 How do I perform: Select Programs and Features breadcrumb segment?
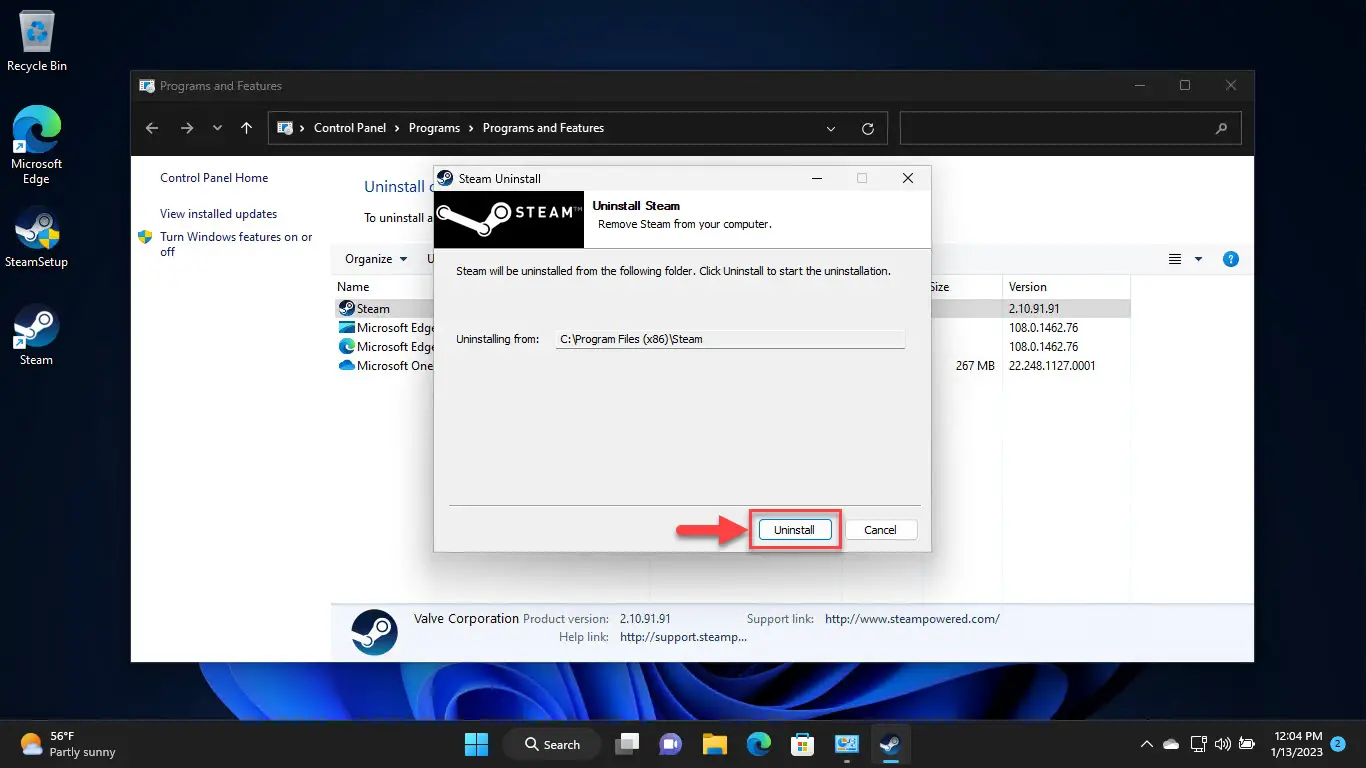coord(543,128)
